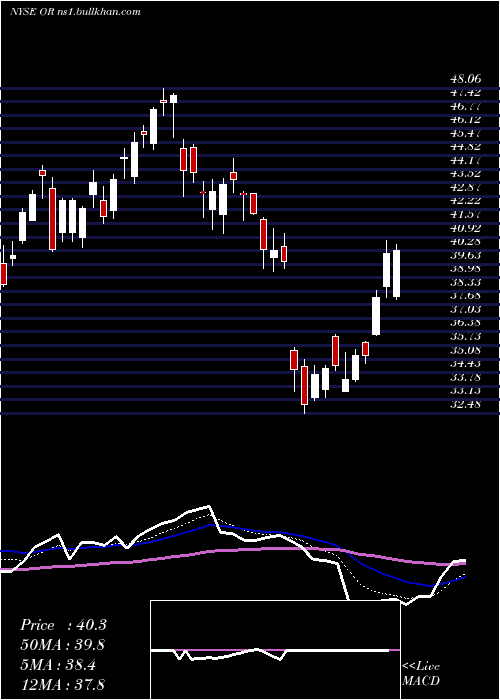Screen dimensions: 500x700
Task: Open the MACD inset chart box
Action: pyautogui.click(x=275, y=650)
